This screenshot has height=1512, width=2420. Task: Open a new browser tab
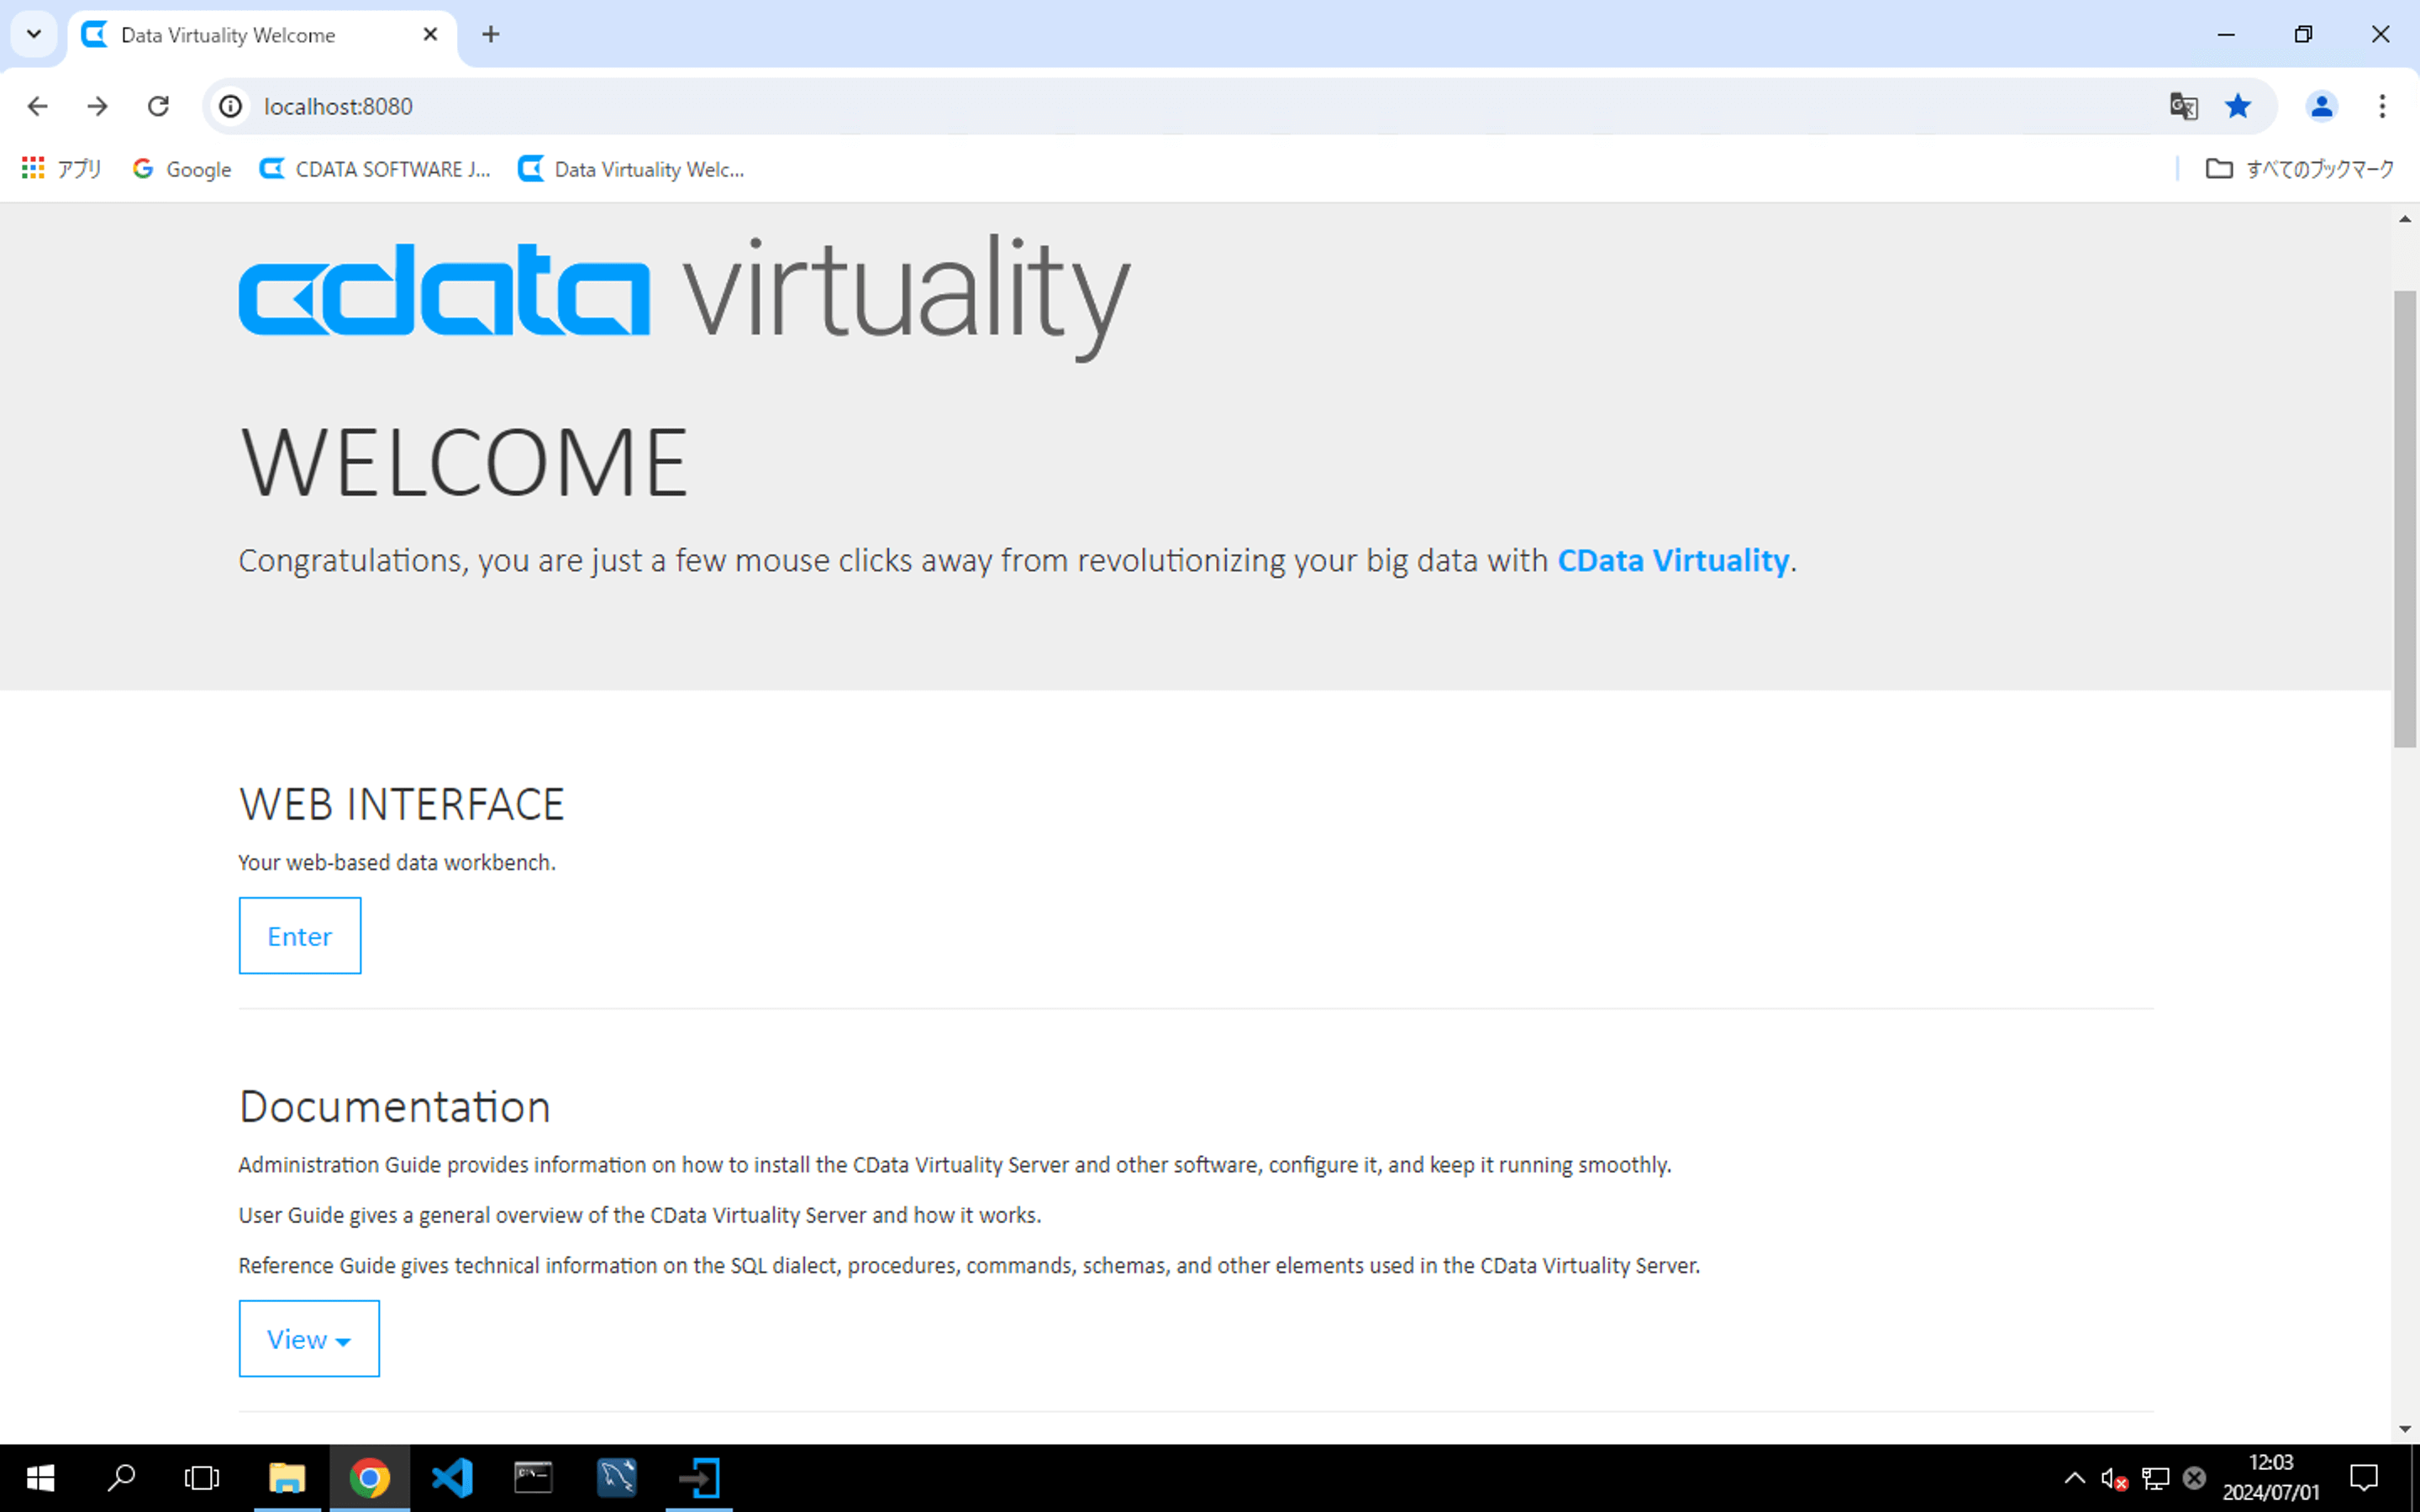click(490, 35)
